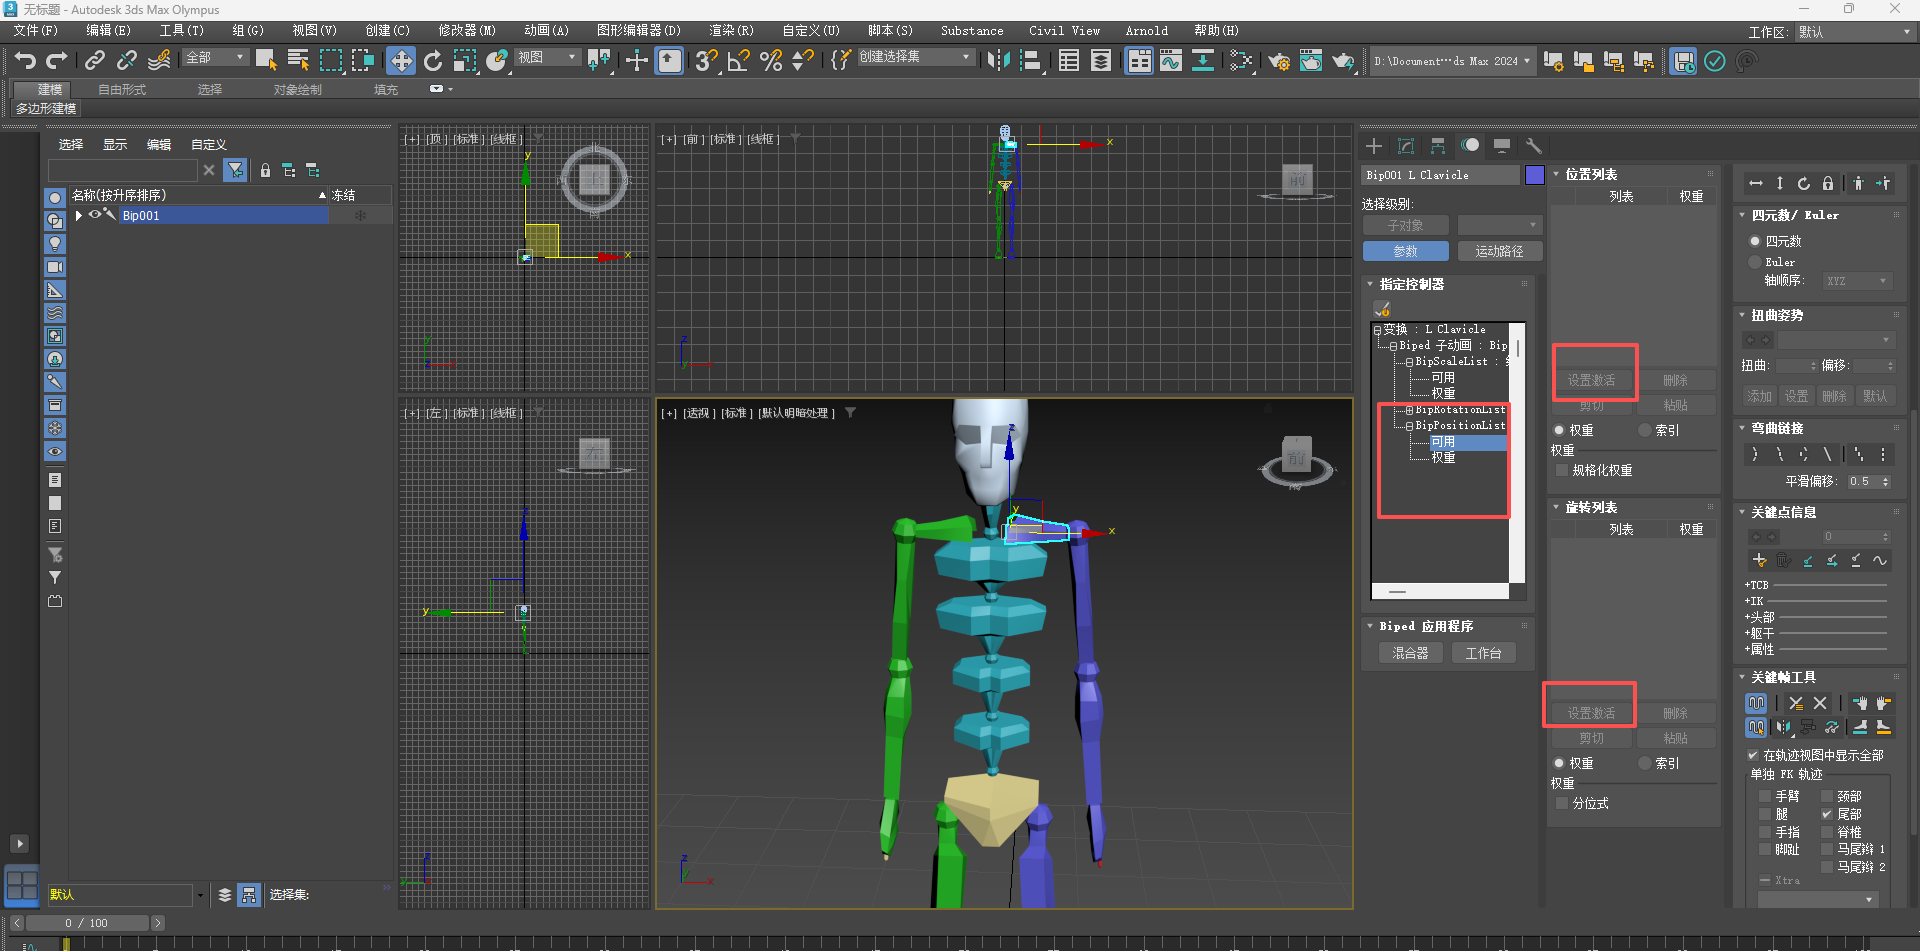Select the Euler radio button
1920x951 pixels.
coord(1755,262)
